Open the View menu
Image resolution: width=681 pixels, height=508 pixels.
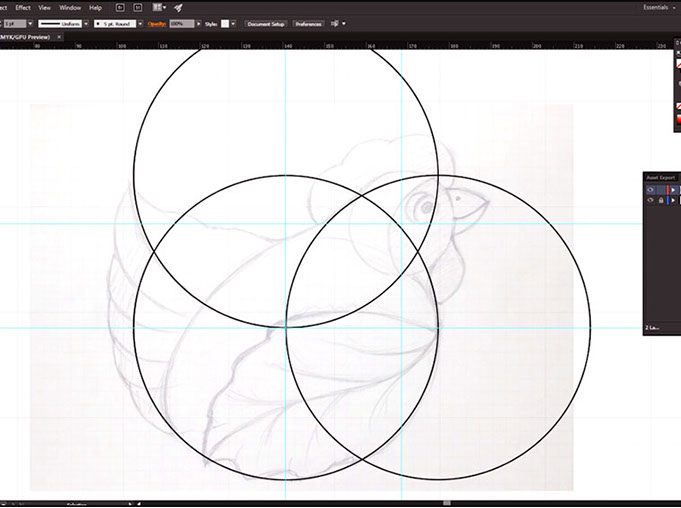[x=45, y=7]
